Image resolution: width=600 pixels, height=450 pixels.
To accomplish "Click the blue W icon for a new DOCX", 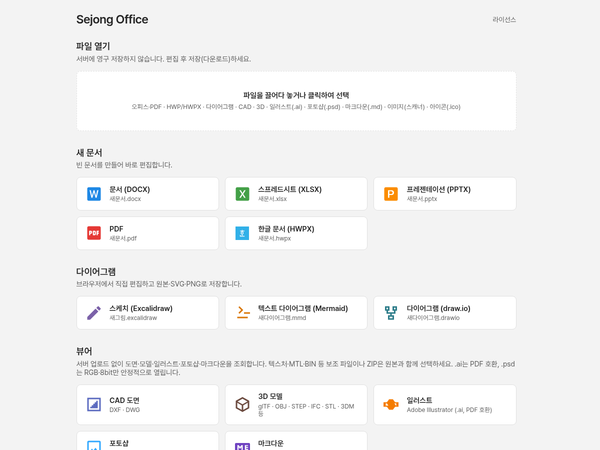I will coord(94,194).
